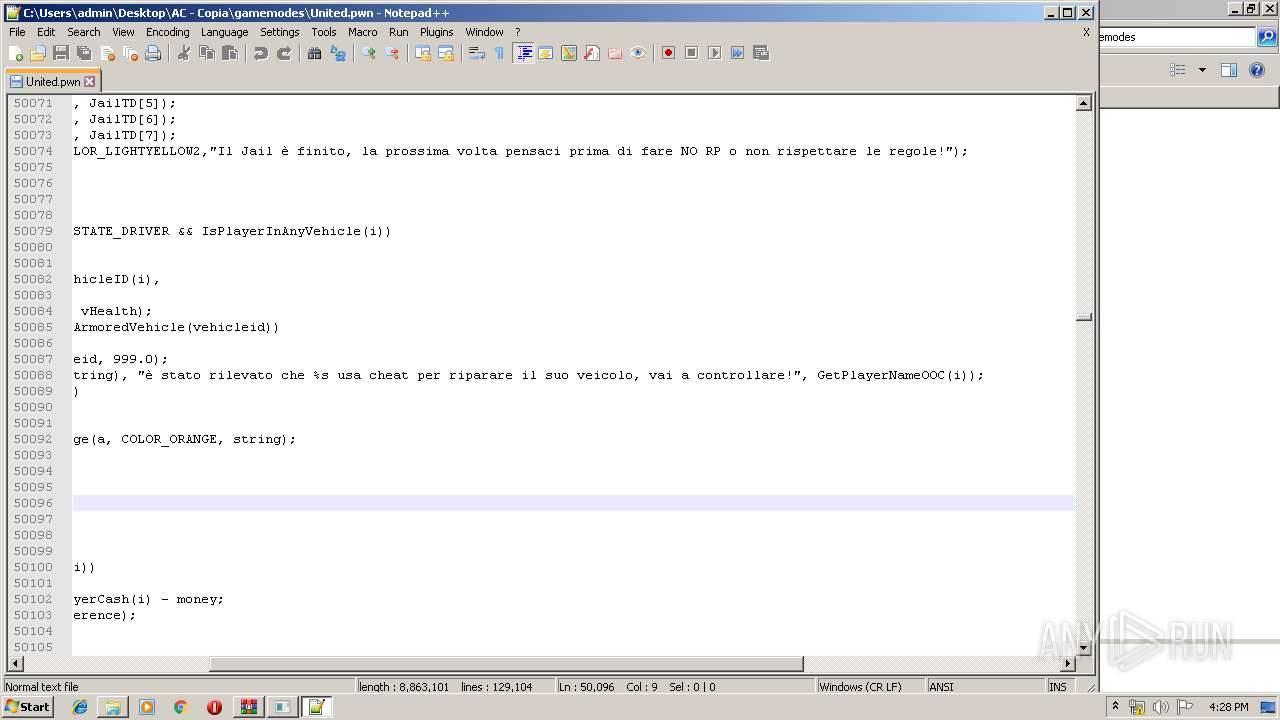This screenshot has width=1280, height=720.
Task: Close the current document via toolbar
Action: (x=107, y=53)
